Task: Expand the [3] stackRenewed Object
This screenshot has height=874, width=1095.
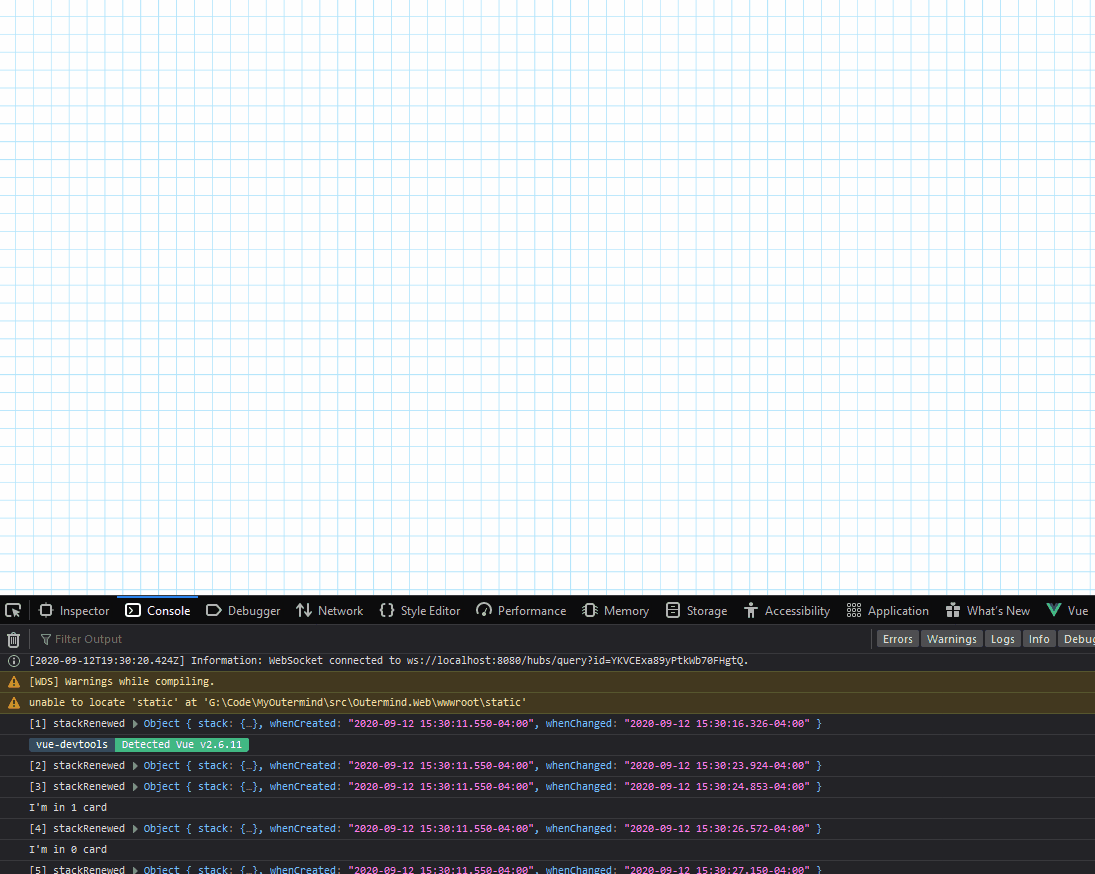Action: pyautogui.click(x=135, y=787)
